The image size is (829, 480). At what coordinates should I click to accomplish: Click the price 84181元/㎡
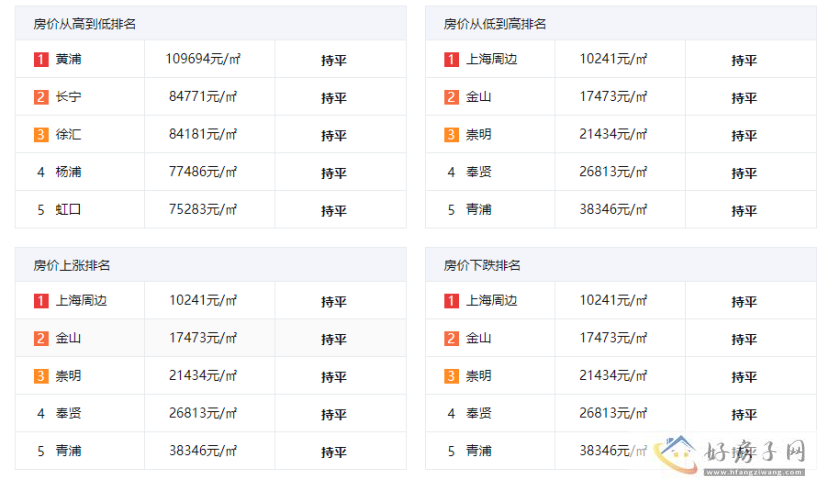coord(203,134)
